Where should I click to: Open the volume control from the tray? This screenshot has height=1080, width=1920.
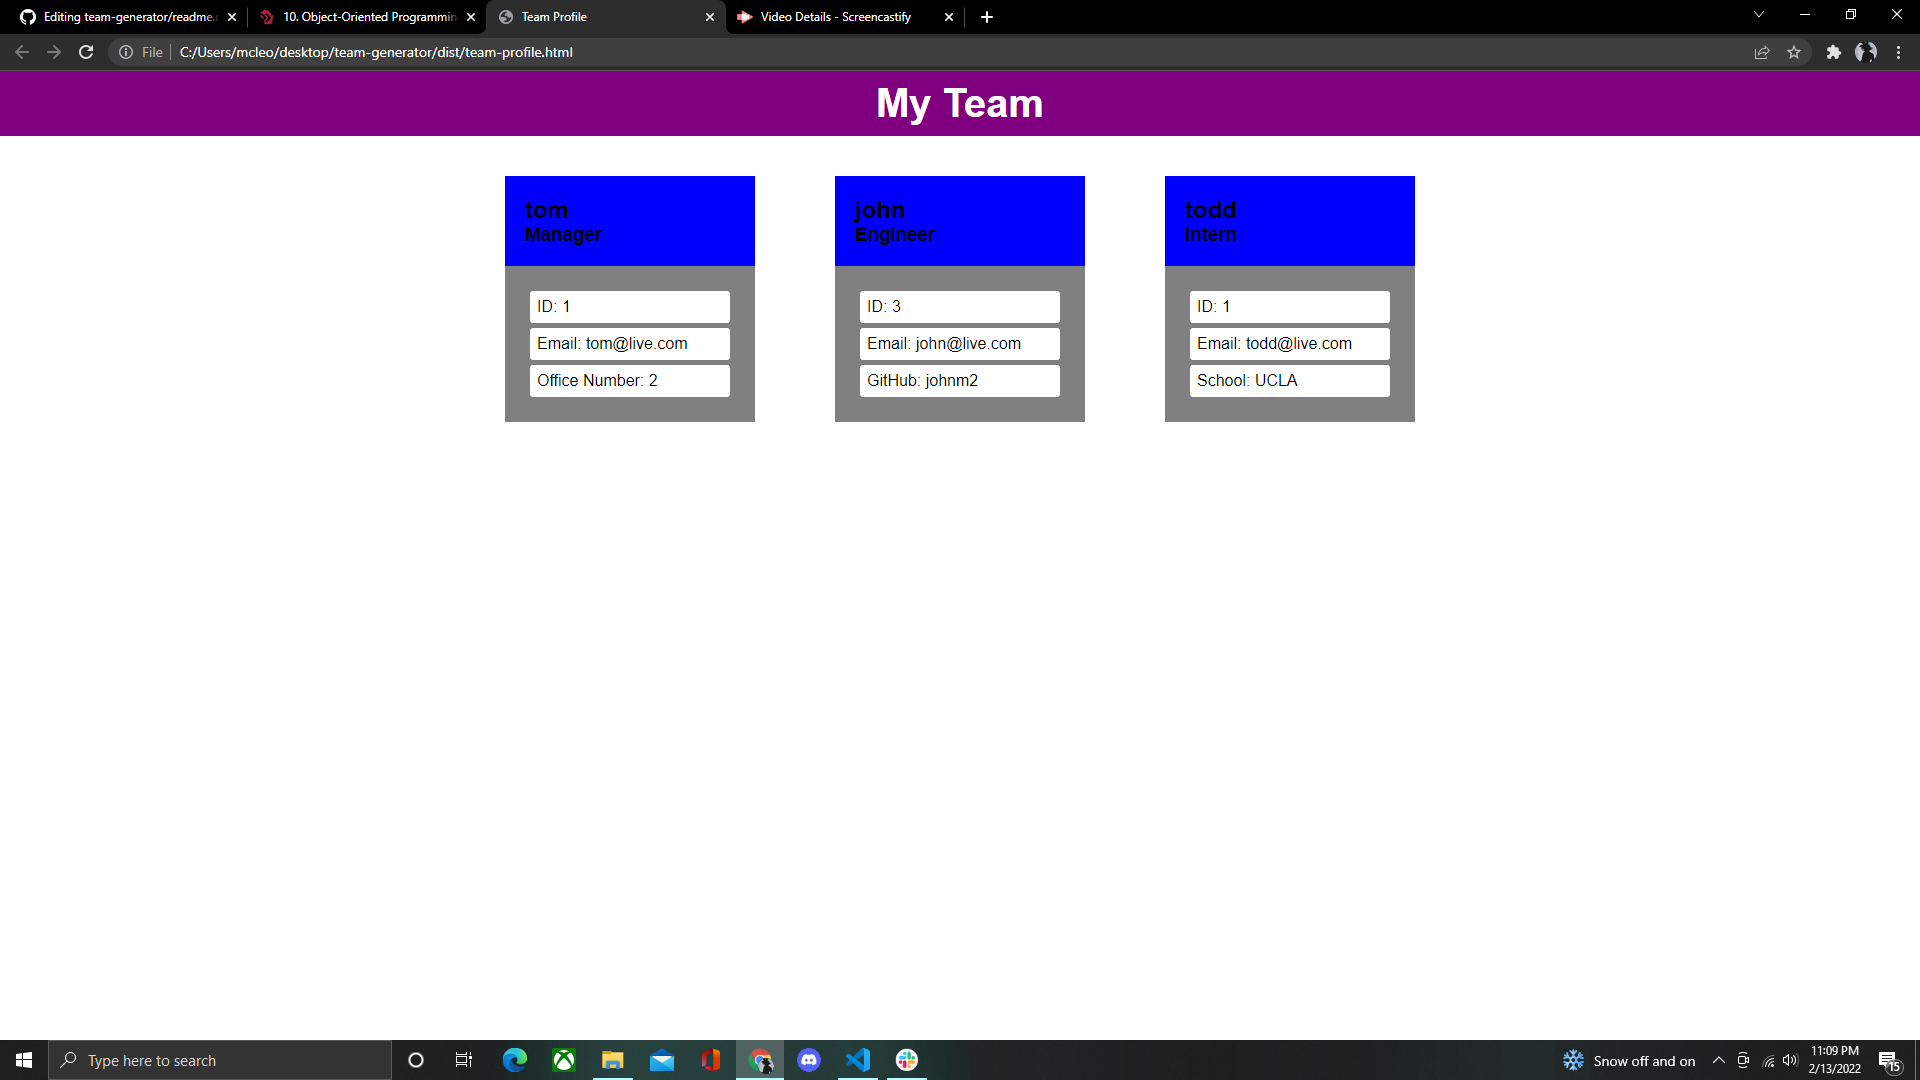[x=1789, y=1060]
